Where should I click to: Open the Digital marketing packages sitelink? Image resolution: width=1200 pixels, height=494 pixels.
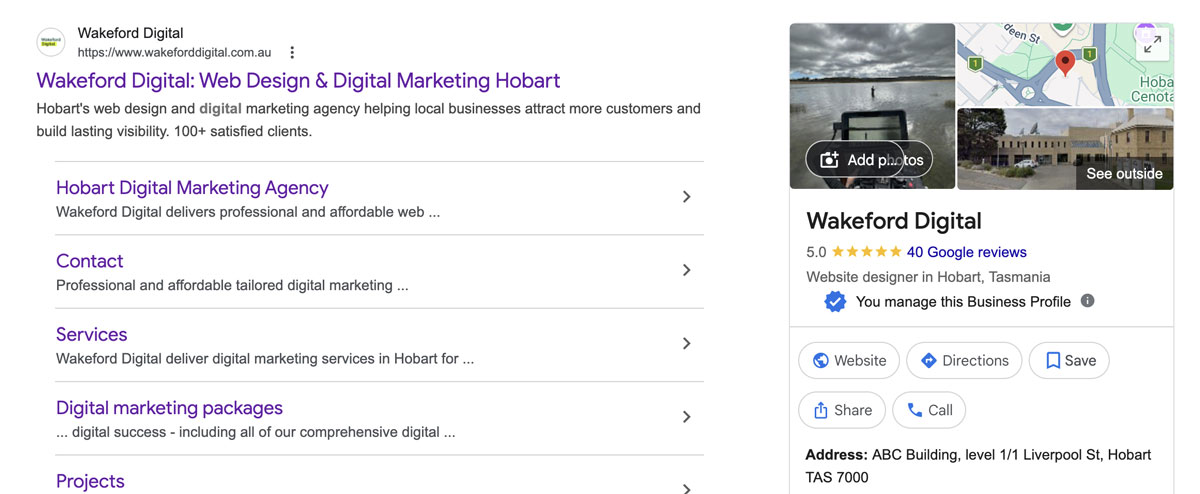pos(169,408)
